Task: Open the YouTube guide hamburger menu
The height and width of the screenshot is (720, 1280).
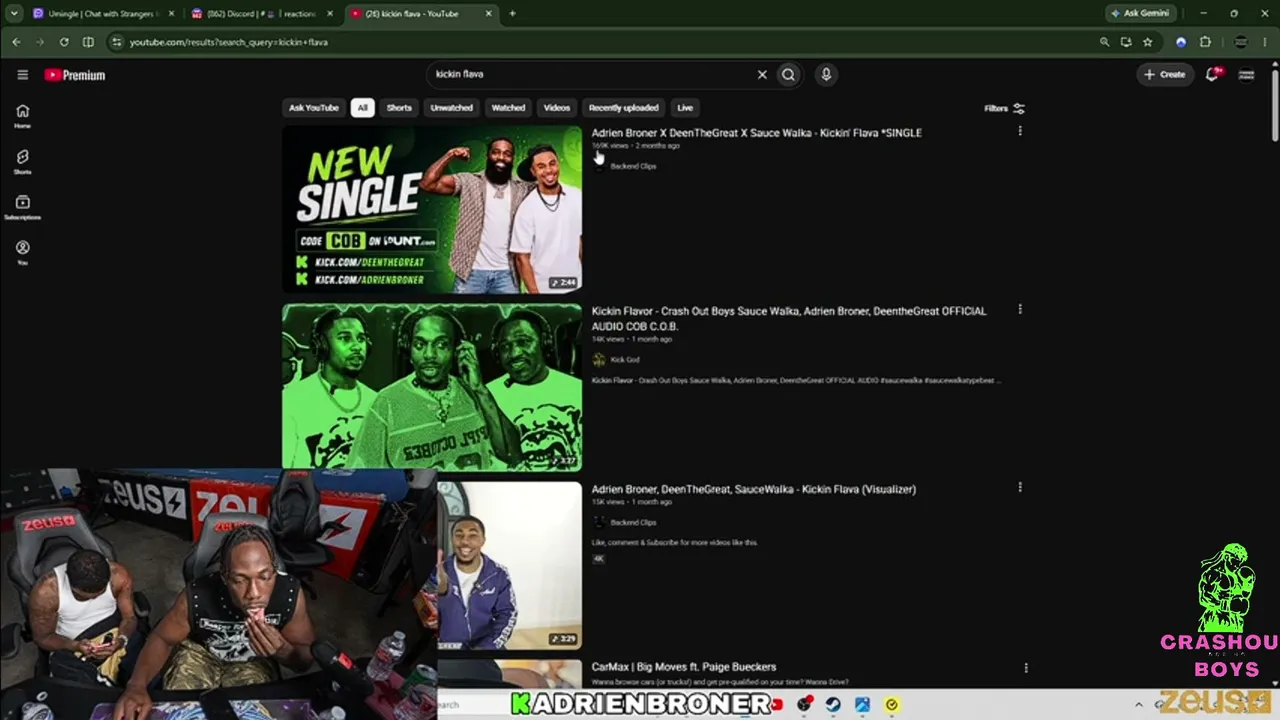Action: 22,74
